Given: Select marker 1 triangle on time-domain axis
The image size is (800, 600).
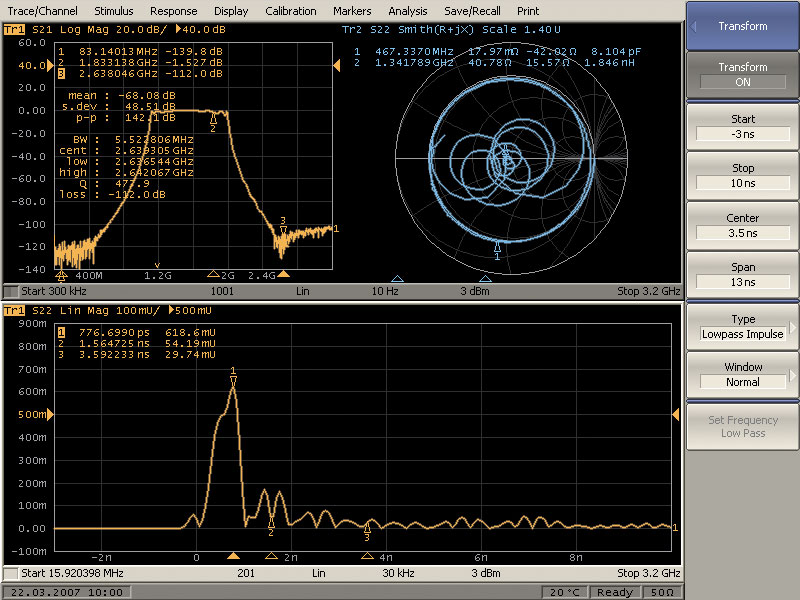Looking at the screenshot, I should (x=233, y=556).
